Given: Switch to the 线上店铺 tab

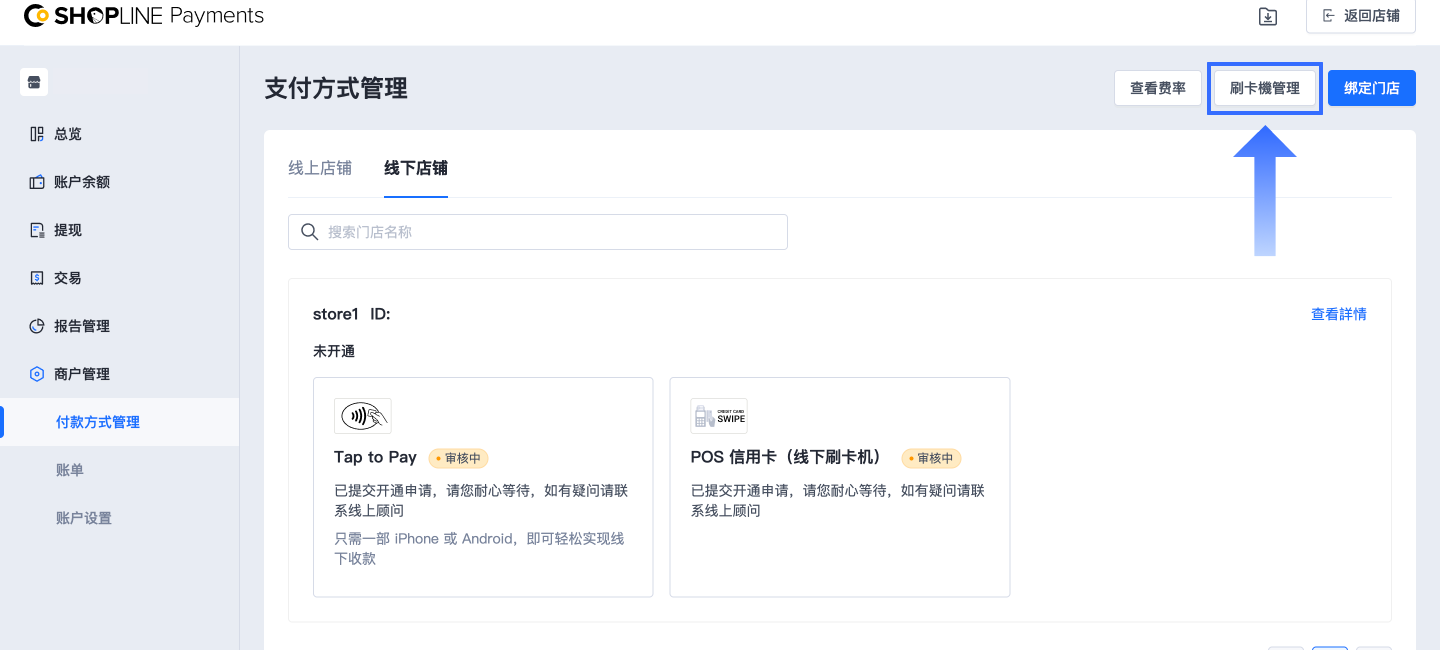Looking at the screenshot, I should 320,168.
